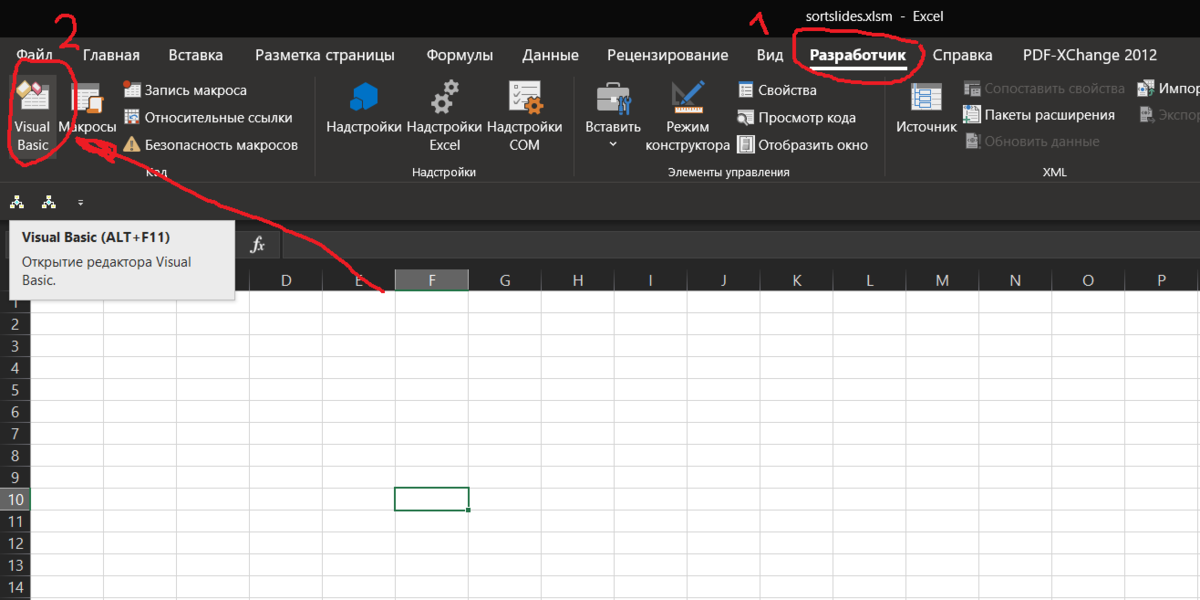
Task: Switch to the Вид tab
Action: click(x=770, y=55)
